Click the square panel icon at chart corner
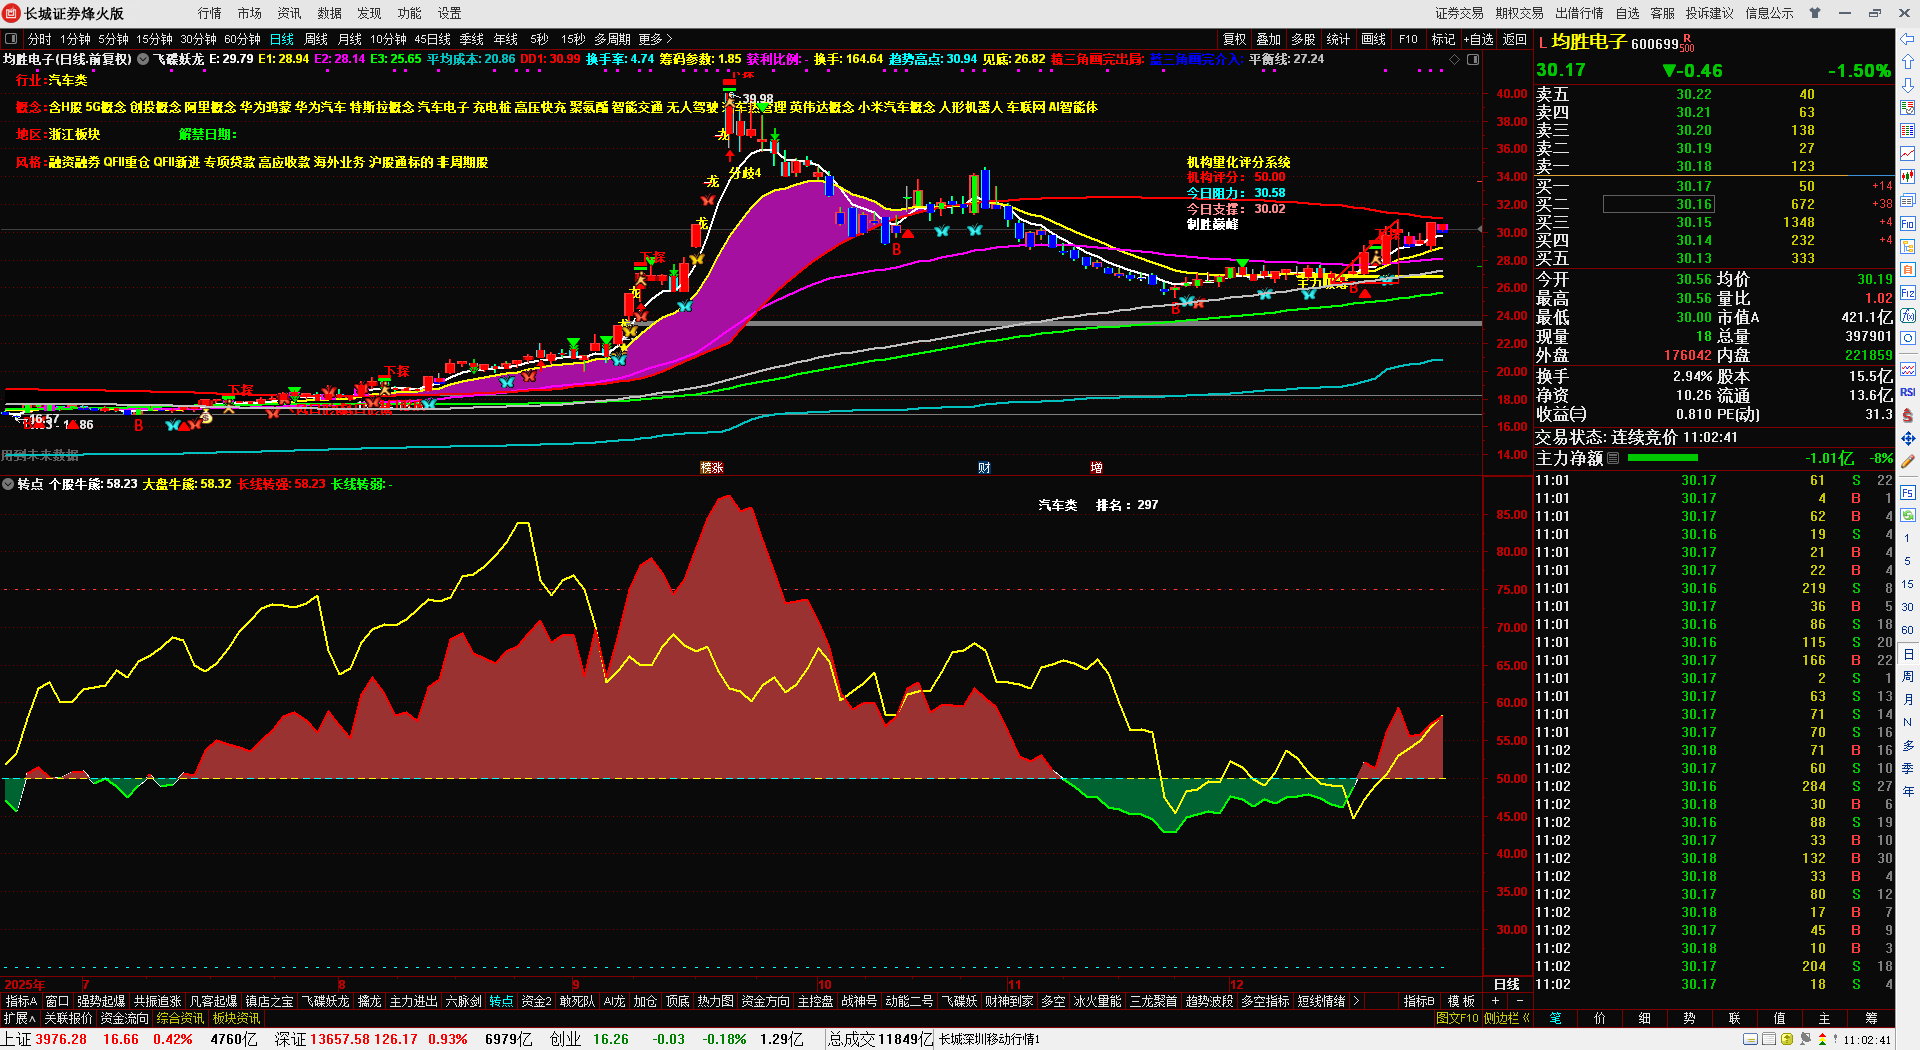Viewport: 1920px width, 1050px height. (1472, 60)
